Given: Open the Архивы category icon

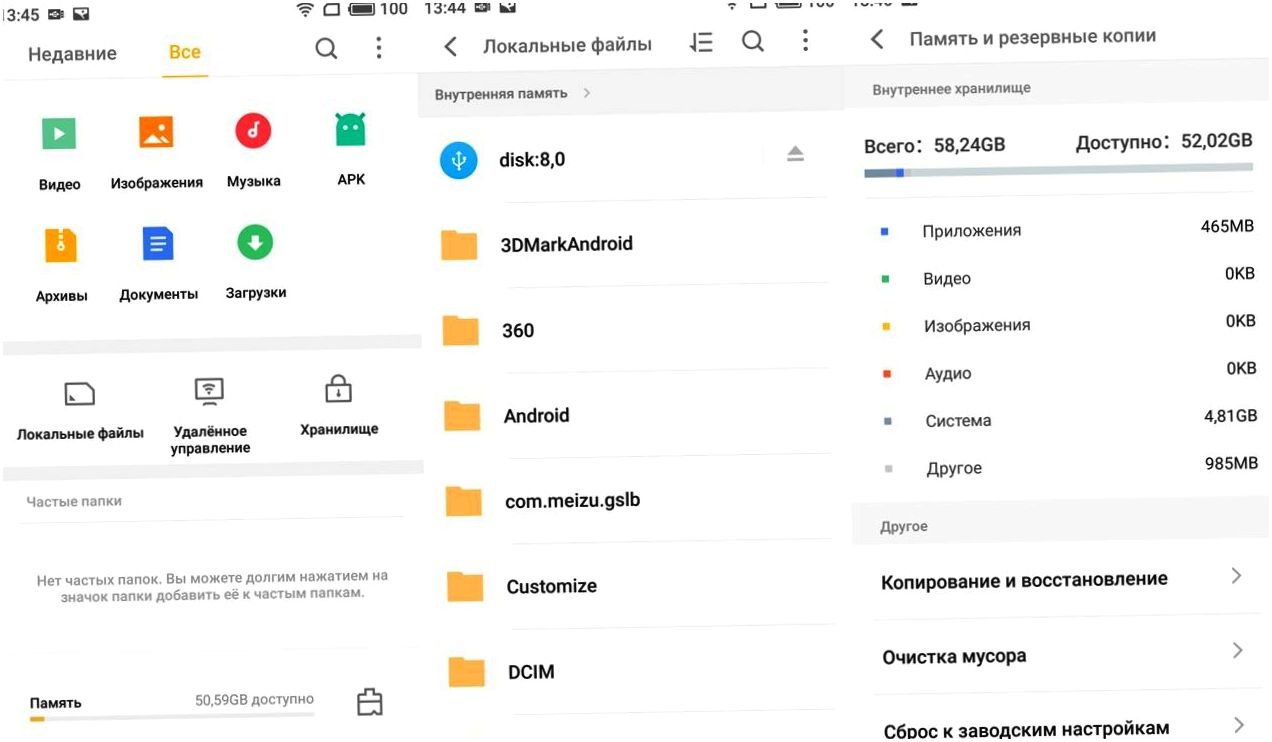Looking at the screenshot, I should click(61, 245).
